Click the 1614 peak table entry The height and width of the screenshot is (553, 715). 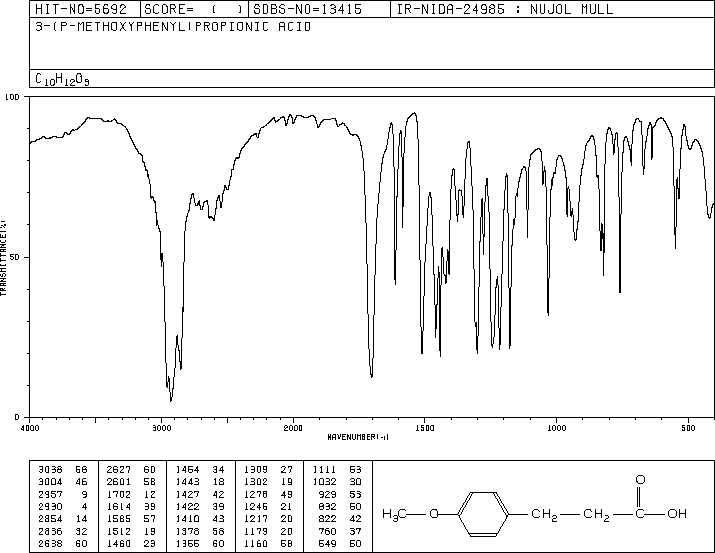(x=131, y=506)
